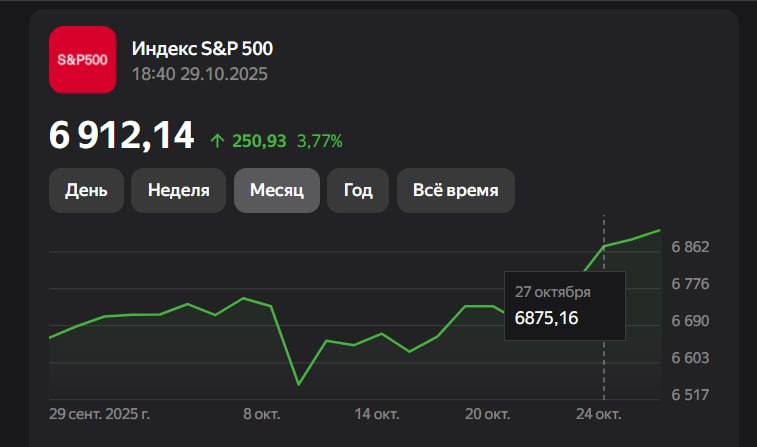Choose the Месяц period tab
Viewport: 757px width, 447px height.
[276, 190]
